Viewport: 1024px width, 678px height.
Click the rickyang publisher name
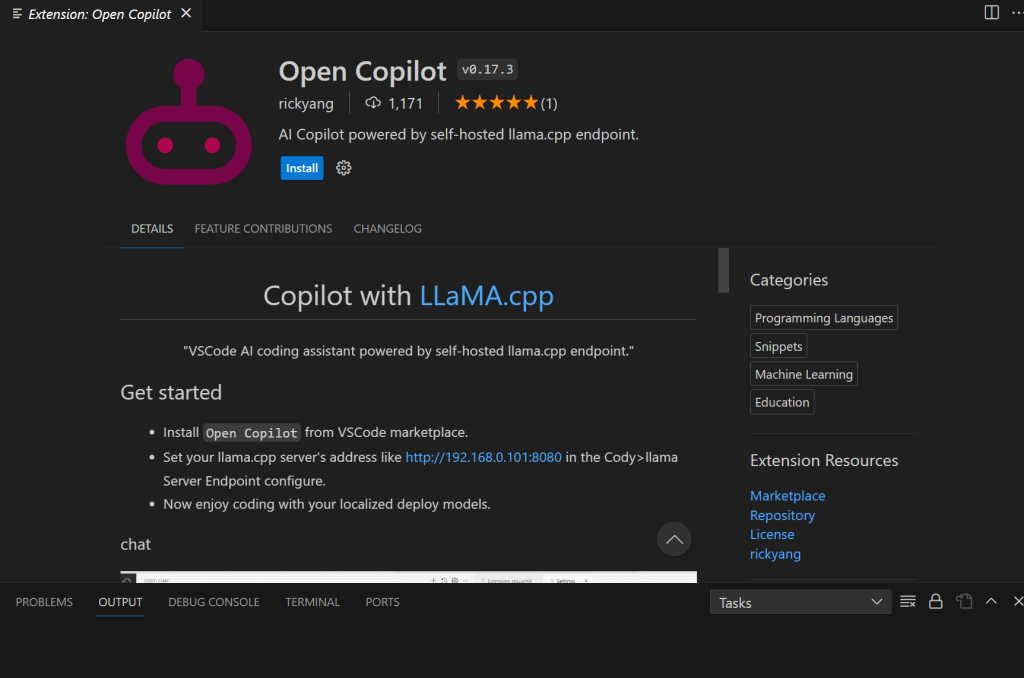tap(306, 103)
